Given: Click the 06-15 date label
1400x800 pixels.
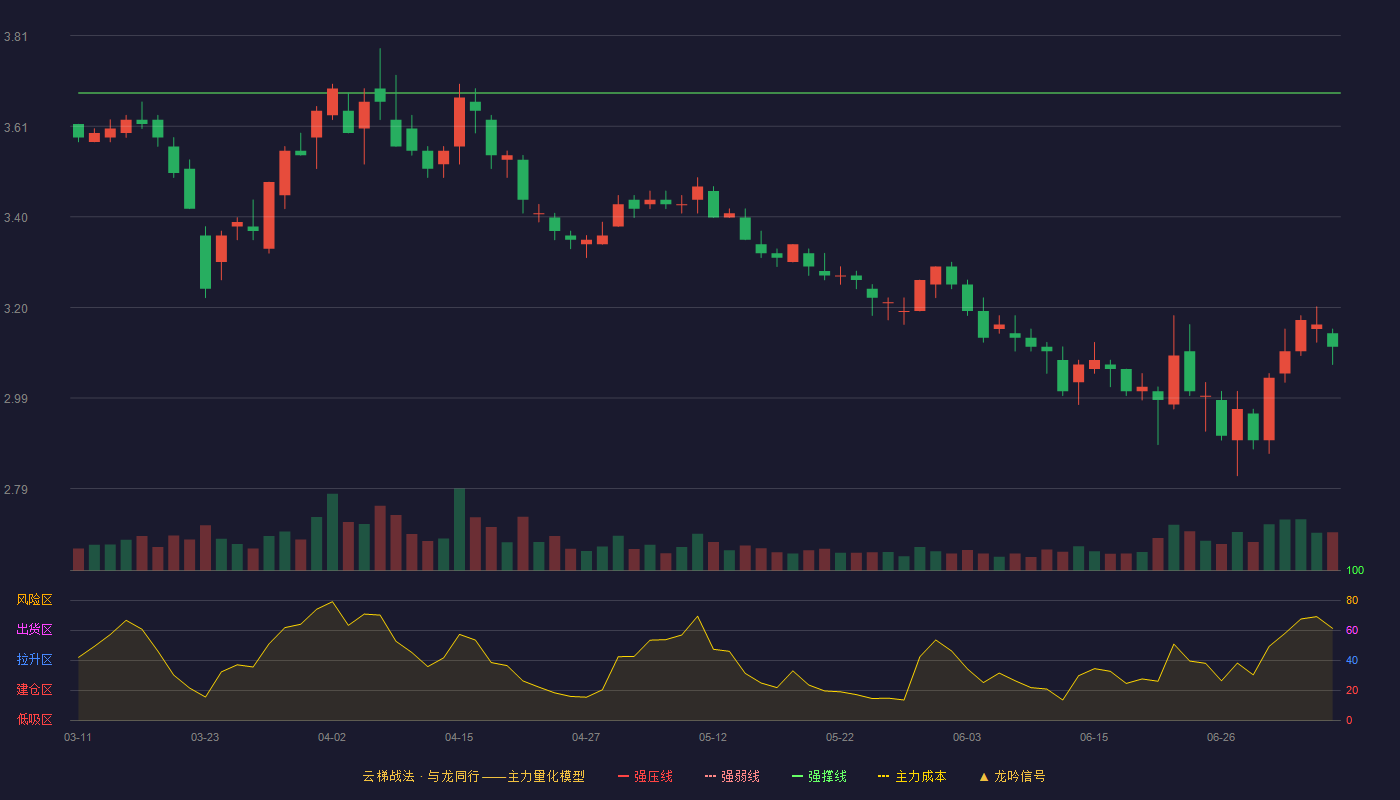Looking at the screenshot, I should point(1094,737).
